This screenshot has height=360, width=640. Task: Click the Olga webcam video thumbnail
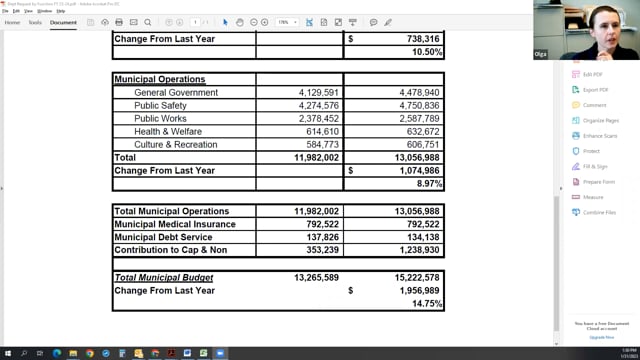(587, 30)
